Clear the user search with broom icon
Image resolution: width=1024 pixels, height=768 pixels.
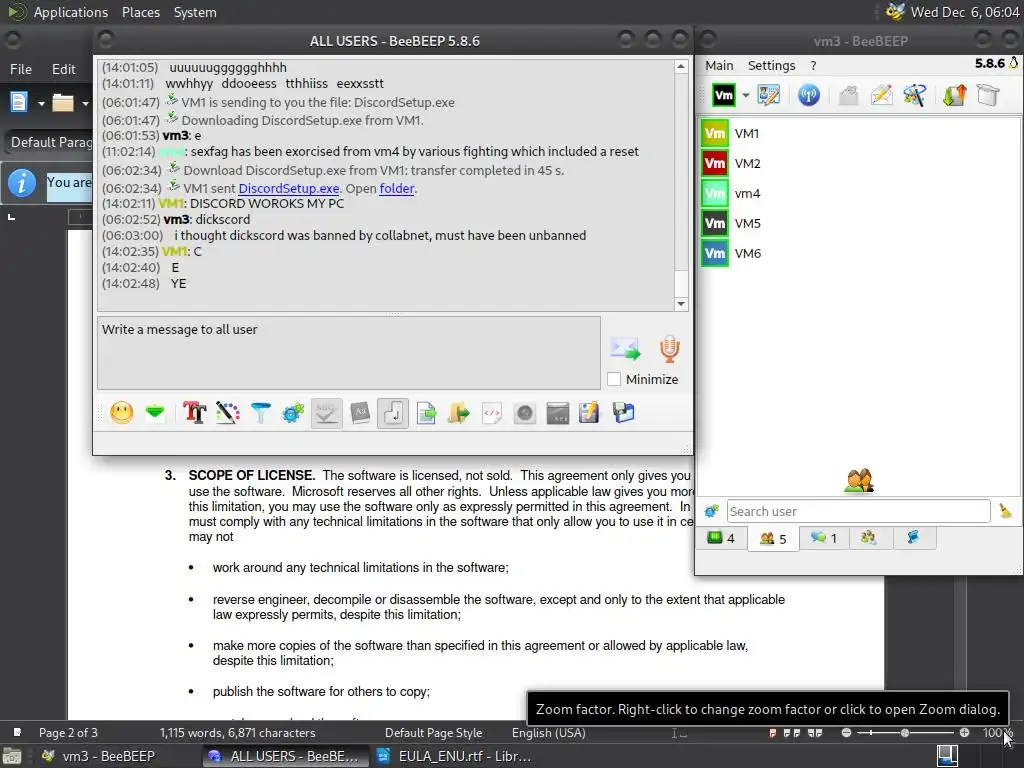point(1005,511)
